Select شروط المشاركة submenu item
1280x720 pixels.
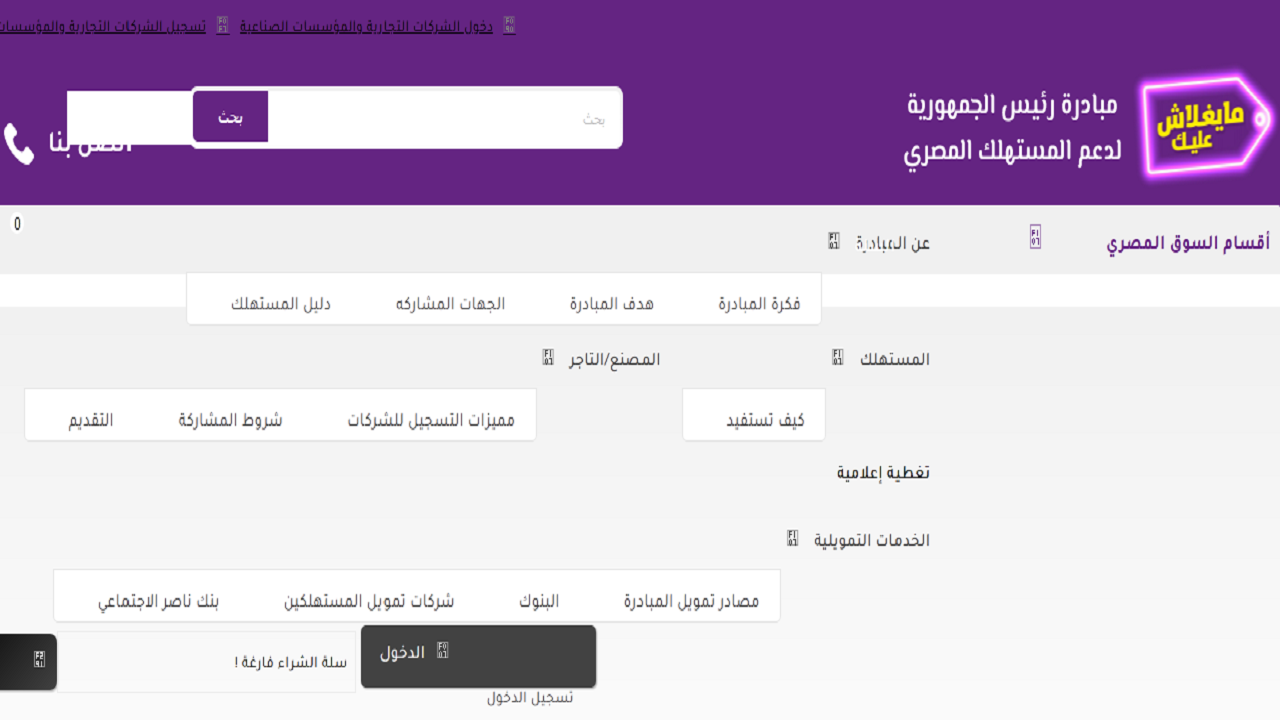(231, 420)
